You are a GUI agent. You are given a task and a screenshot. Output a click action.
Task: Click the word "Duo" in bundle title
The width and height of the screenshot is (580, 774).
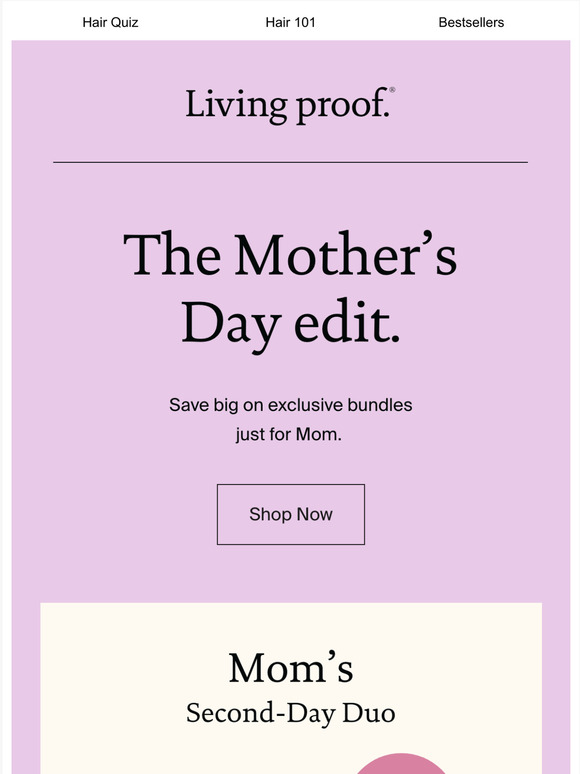click(x=369, y=713)
